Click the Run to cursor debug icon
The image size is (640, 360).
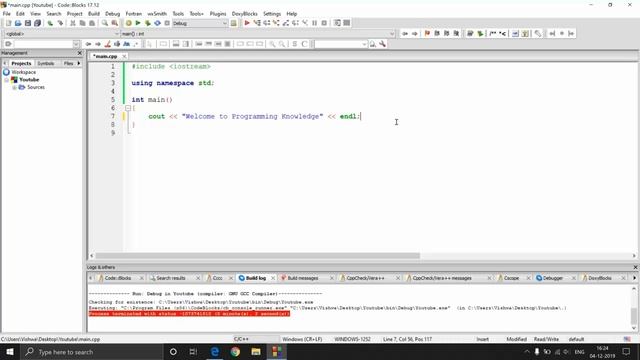(257, 23)
